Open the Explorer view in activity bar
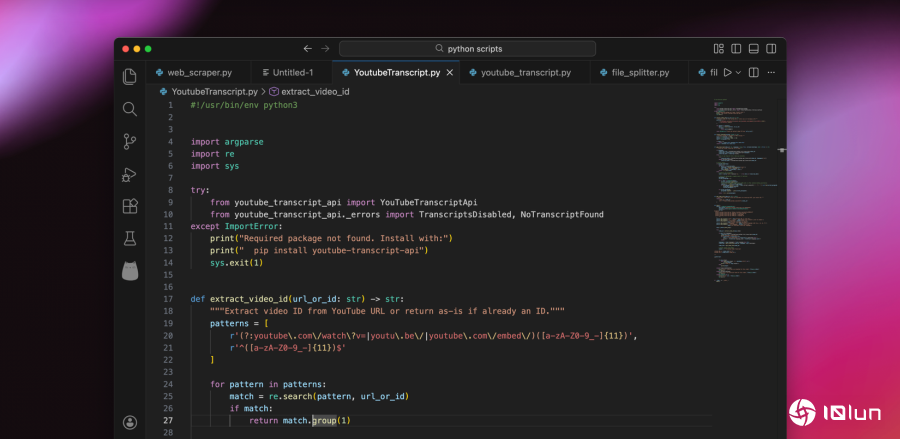The height and width of the screenshot is (439, 900). 129,77
